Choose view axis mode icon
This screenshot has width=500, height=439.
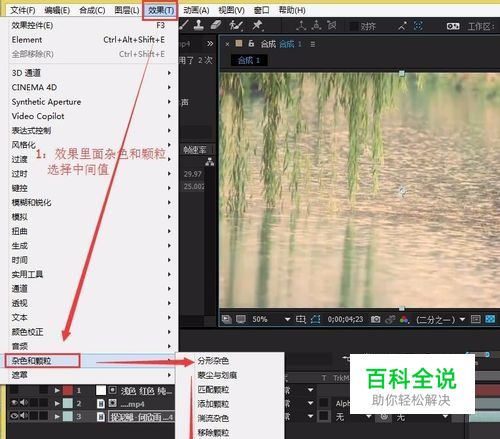pyautogui.click(x=331, y=26)
